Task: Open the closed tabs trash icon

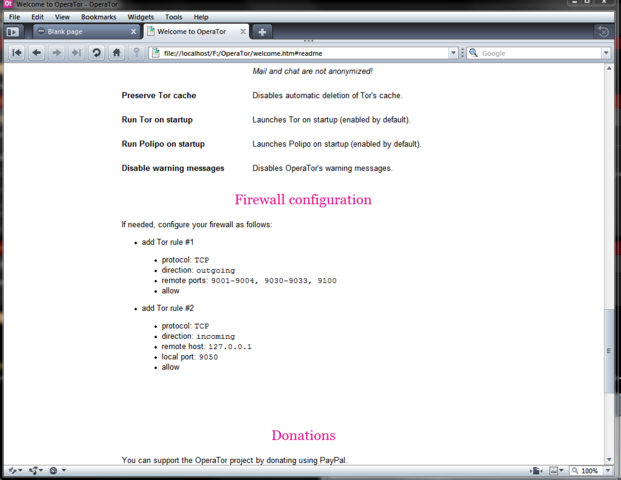Action: 603,32
